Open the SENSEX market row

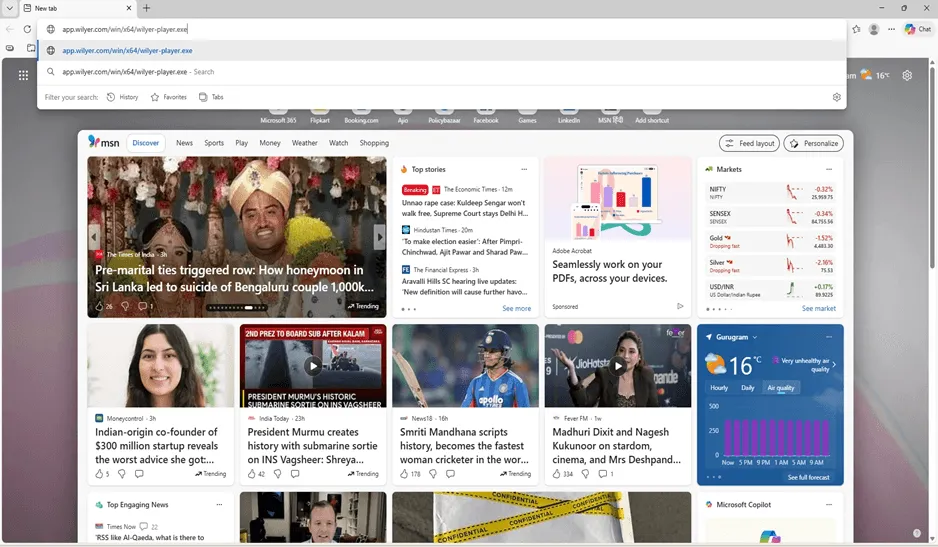point(770,217)
